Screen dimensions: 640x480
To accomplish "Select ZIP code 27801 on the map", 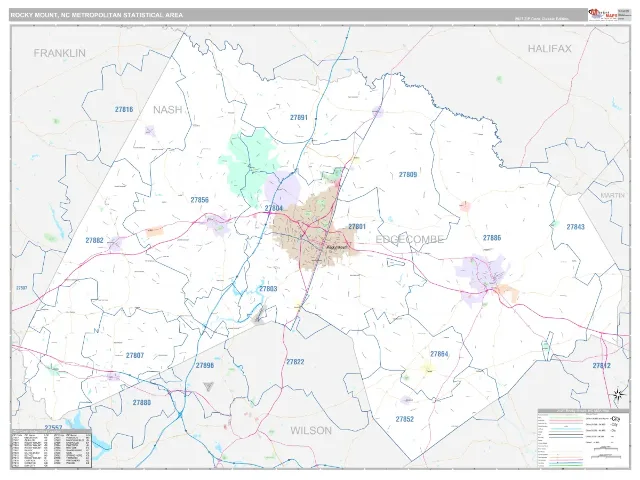I will pyautogui.click(x=357, y=227).
